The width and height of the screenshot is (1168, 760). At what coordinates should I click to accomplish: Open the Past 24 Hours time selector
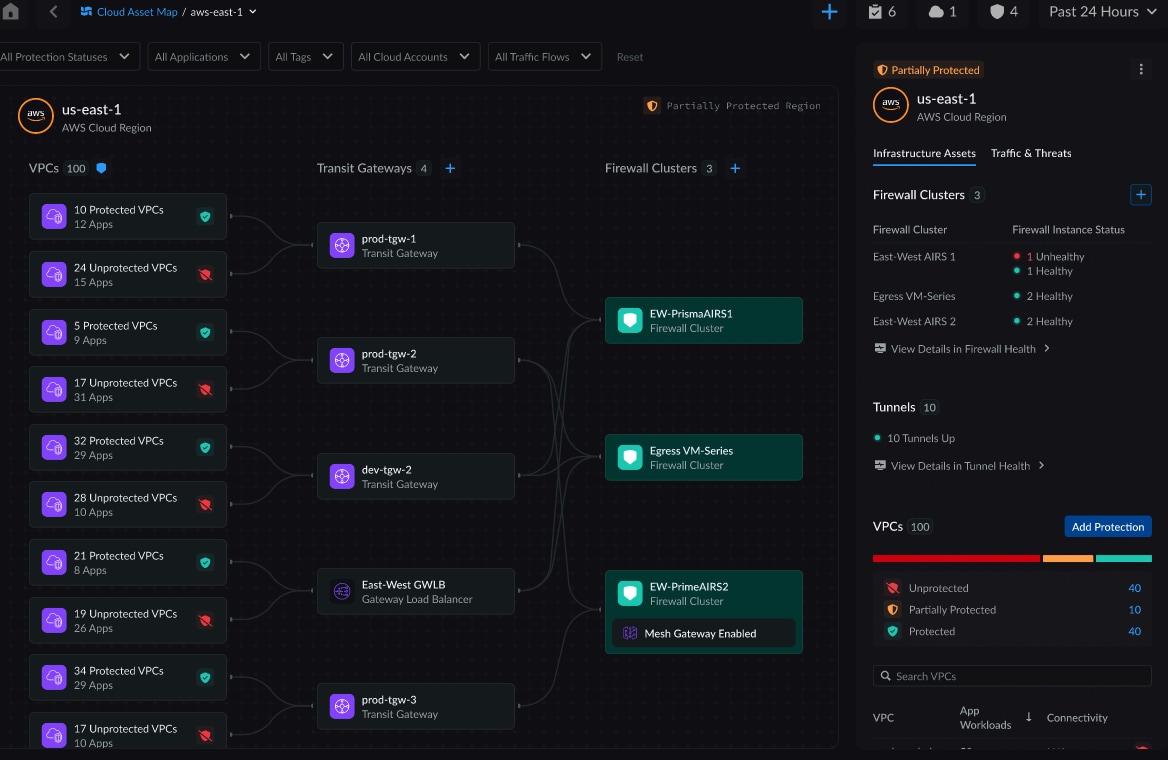click(1100, 12)
